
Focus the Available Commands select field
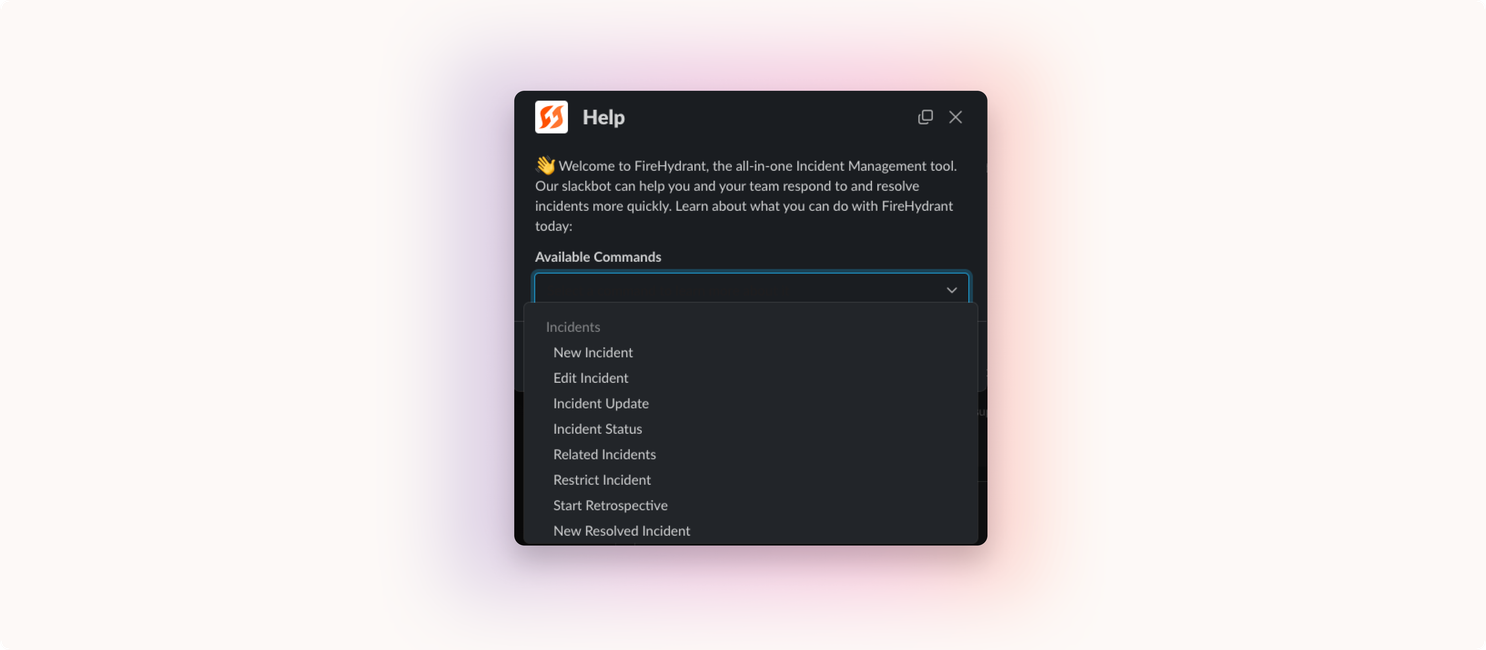click(x=751, y=289)
